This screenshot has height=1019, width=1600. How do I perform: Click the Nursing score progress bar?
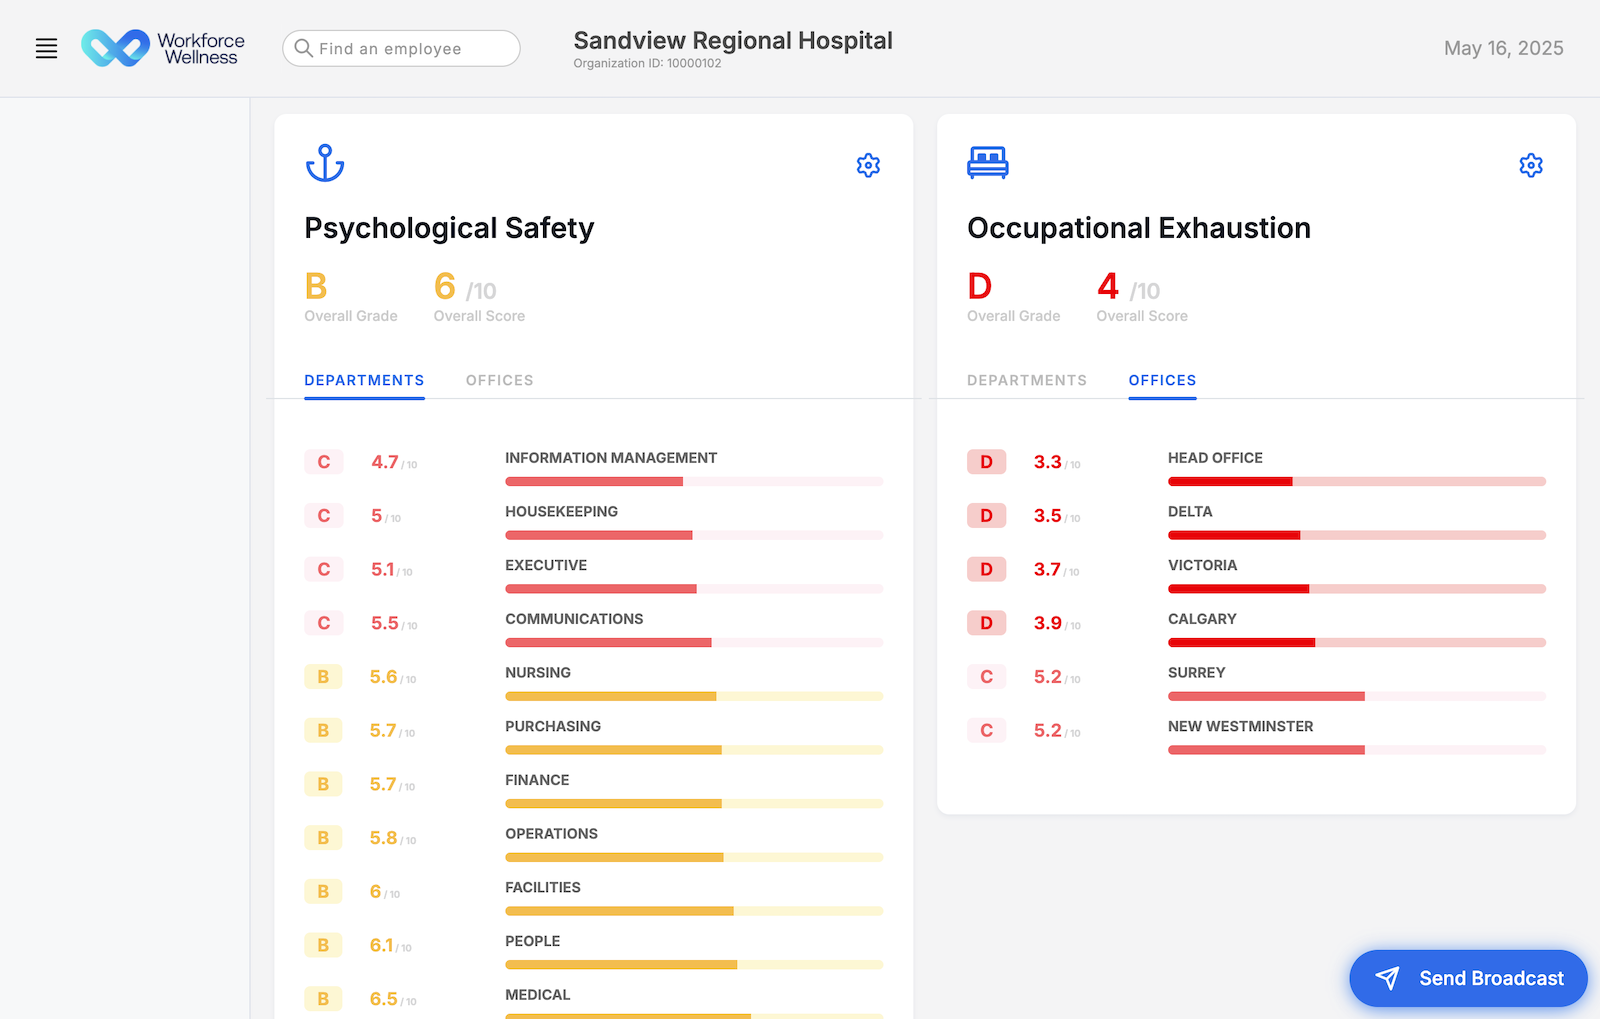(694, 696)
